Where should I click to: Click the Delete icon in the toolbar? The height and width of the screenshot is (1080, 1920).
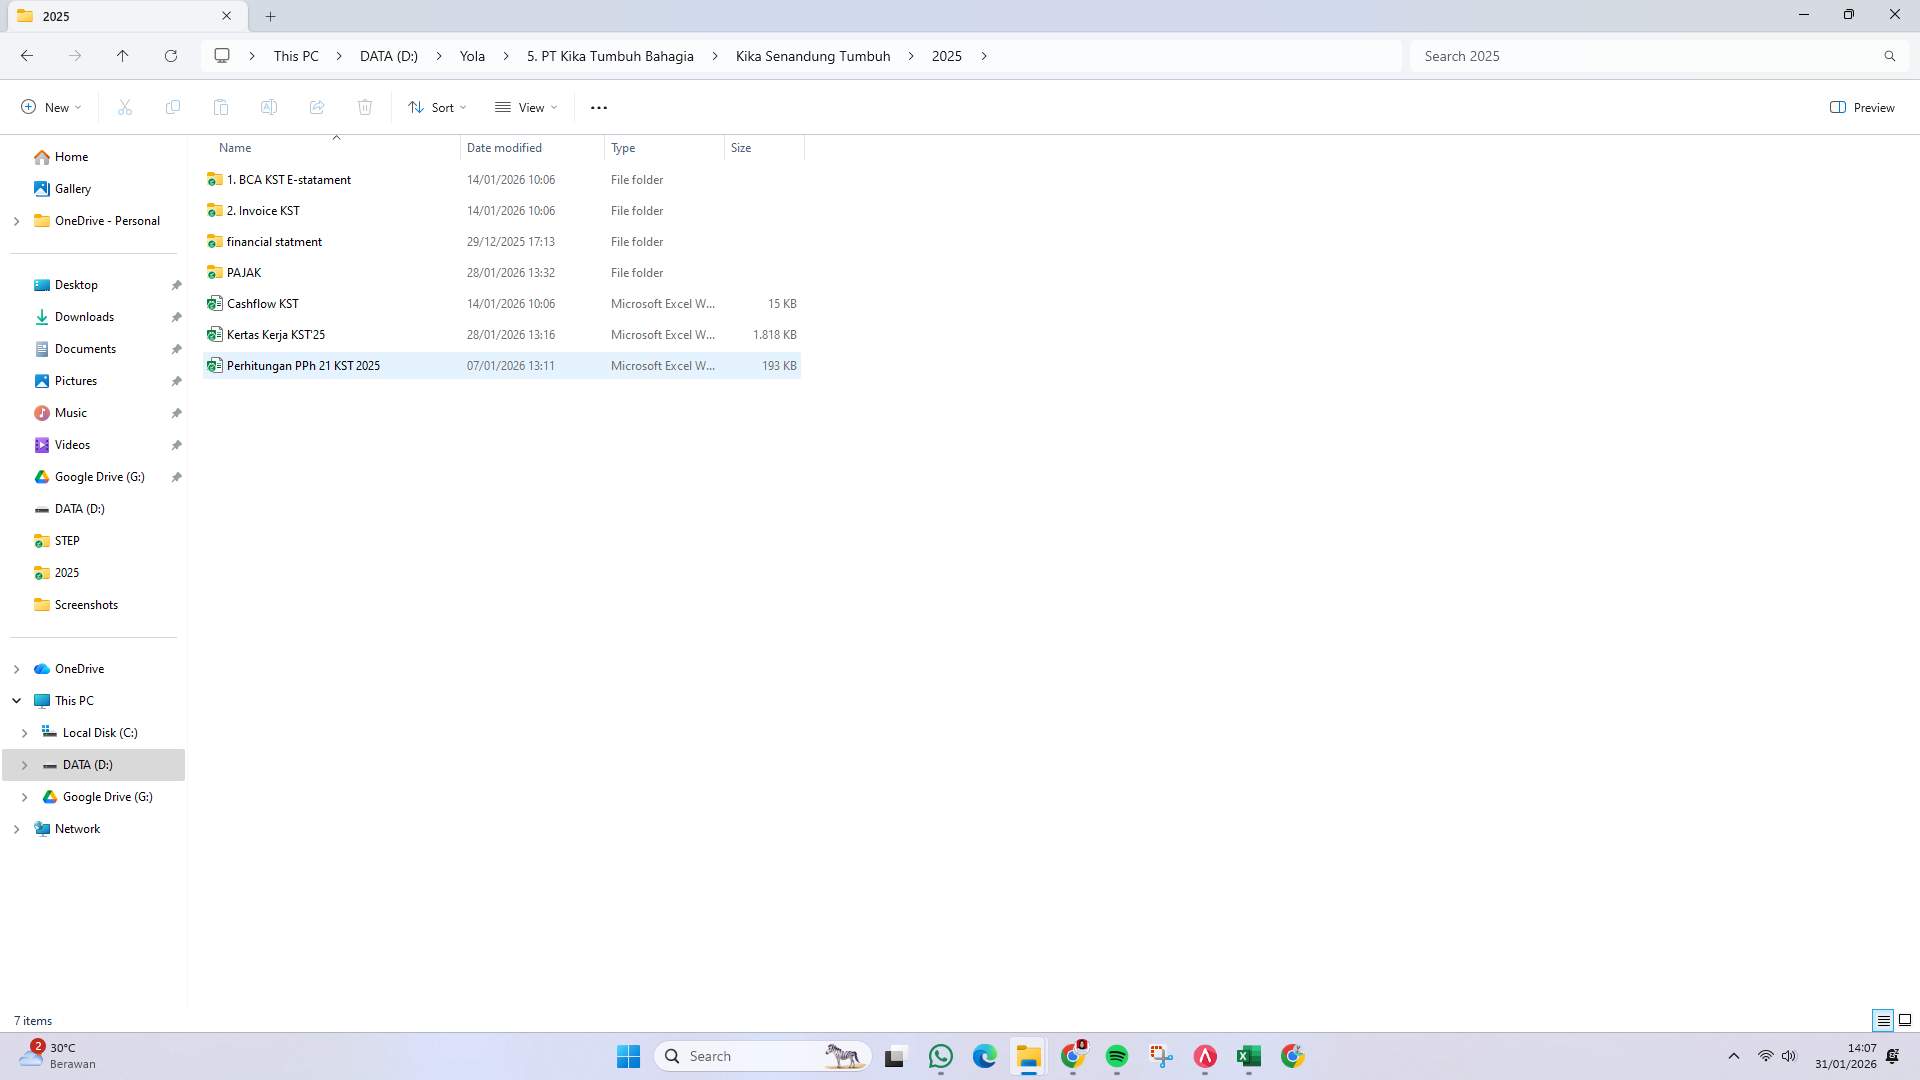click(x=365, y=107)
